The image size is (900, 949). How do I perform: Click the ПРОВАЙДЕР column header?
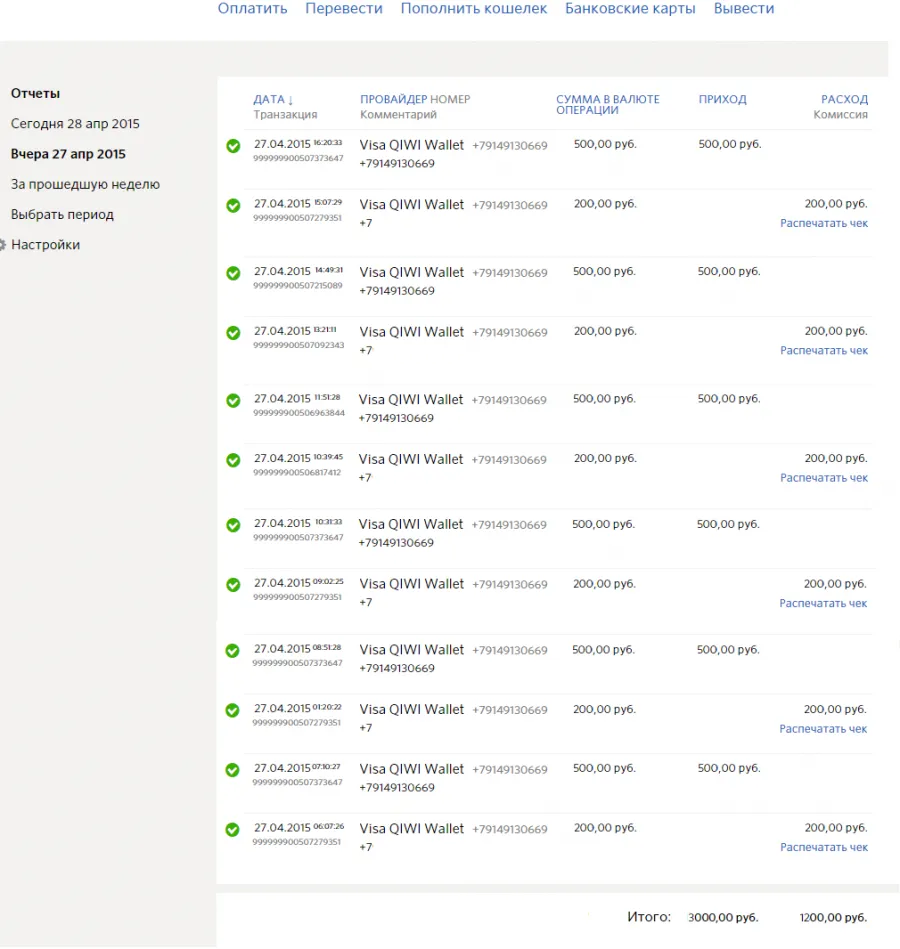pos(394,99)
